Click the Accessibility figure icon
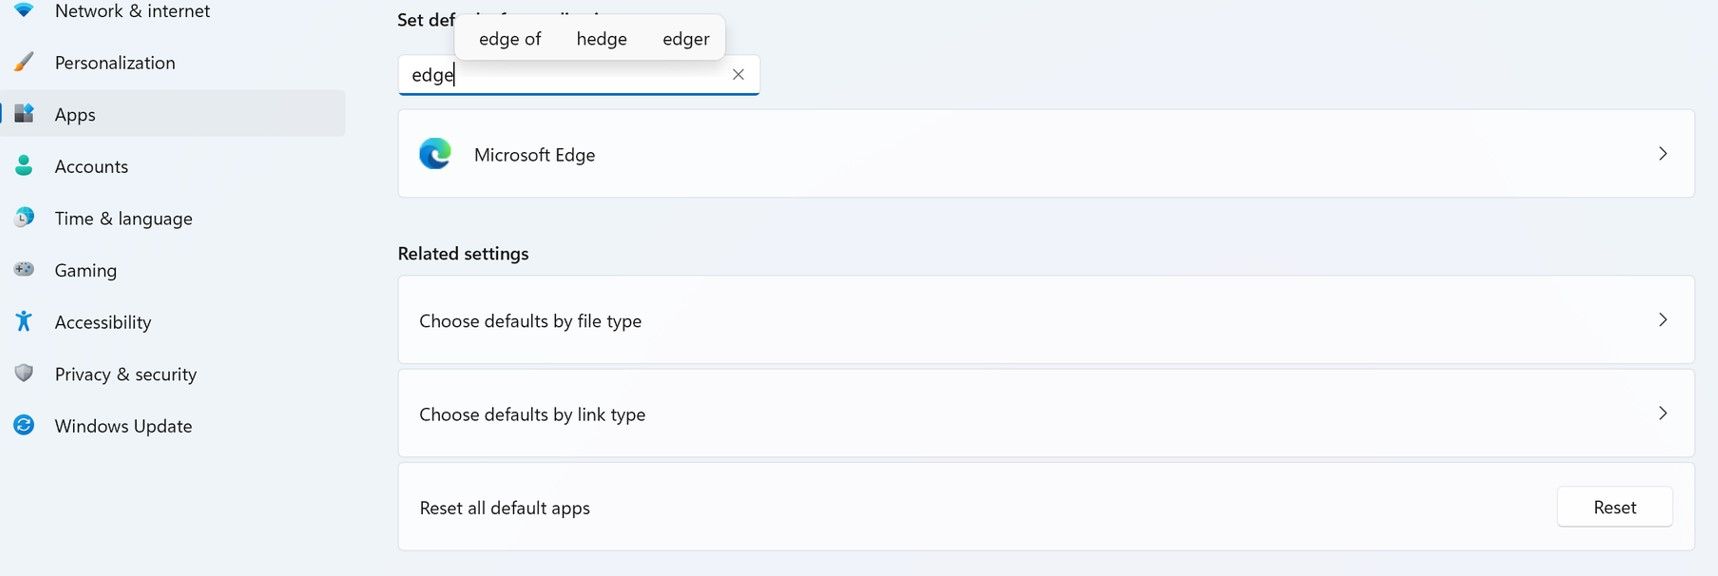The height and width of the screenshot is (576, 1718). click(x=24, y=321)
